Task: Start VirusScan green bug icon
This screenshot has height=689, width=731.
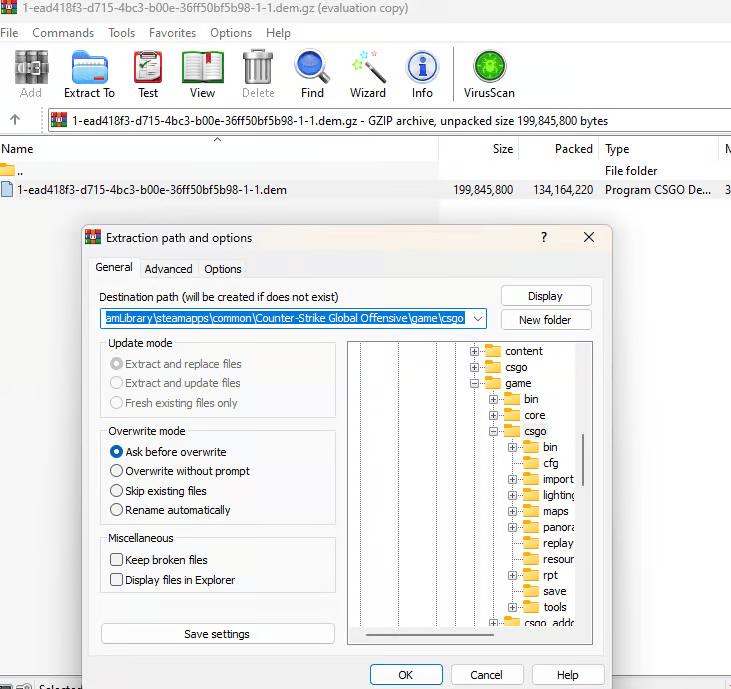Action: coord(489,67)
